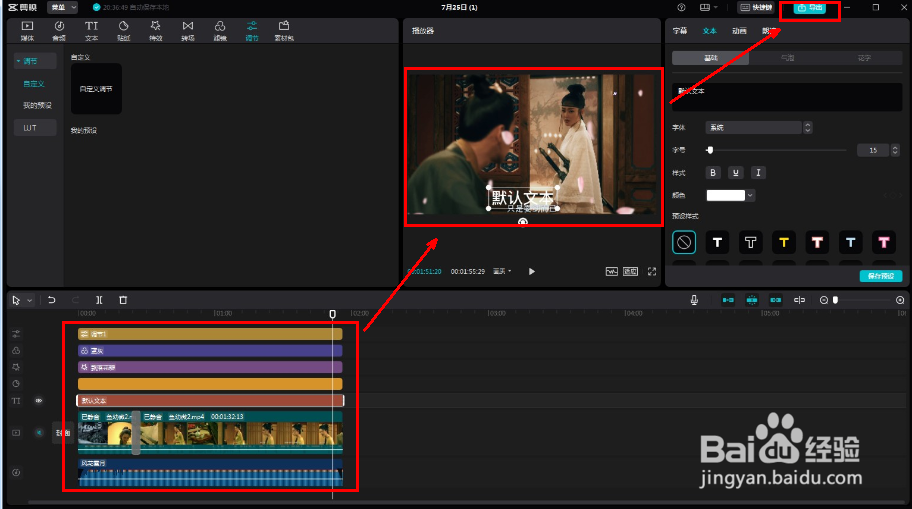Screen dimensions: 912x509
Task: Toggle Underline text style
Action: [x=736, y=173]
